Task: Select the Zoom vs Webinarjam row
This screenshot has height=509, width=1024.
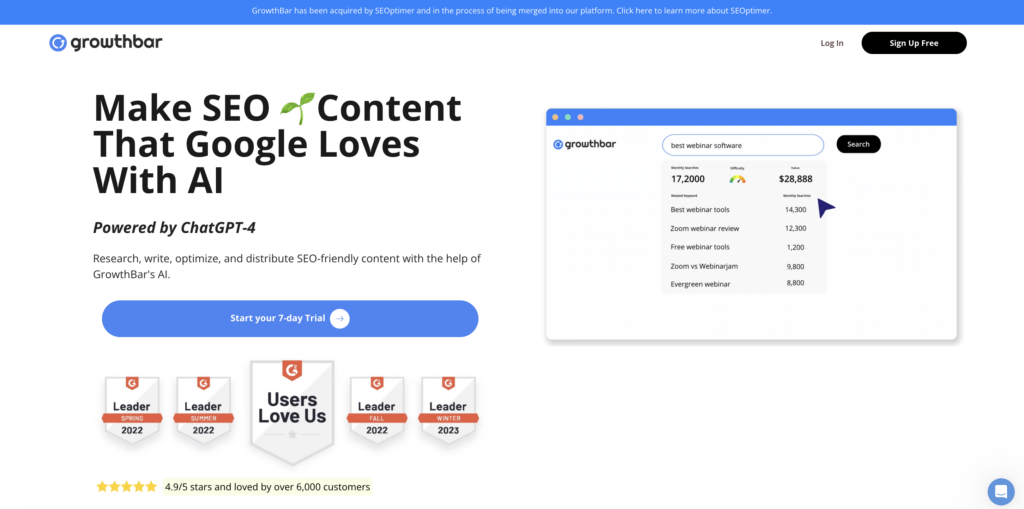Action: [x=743, y=266]
